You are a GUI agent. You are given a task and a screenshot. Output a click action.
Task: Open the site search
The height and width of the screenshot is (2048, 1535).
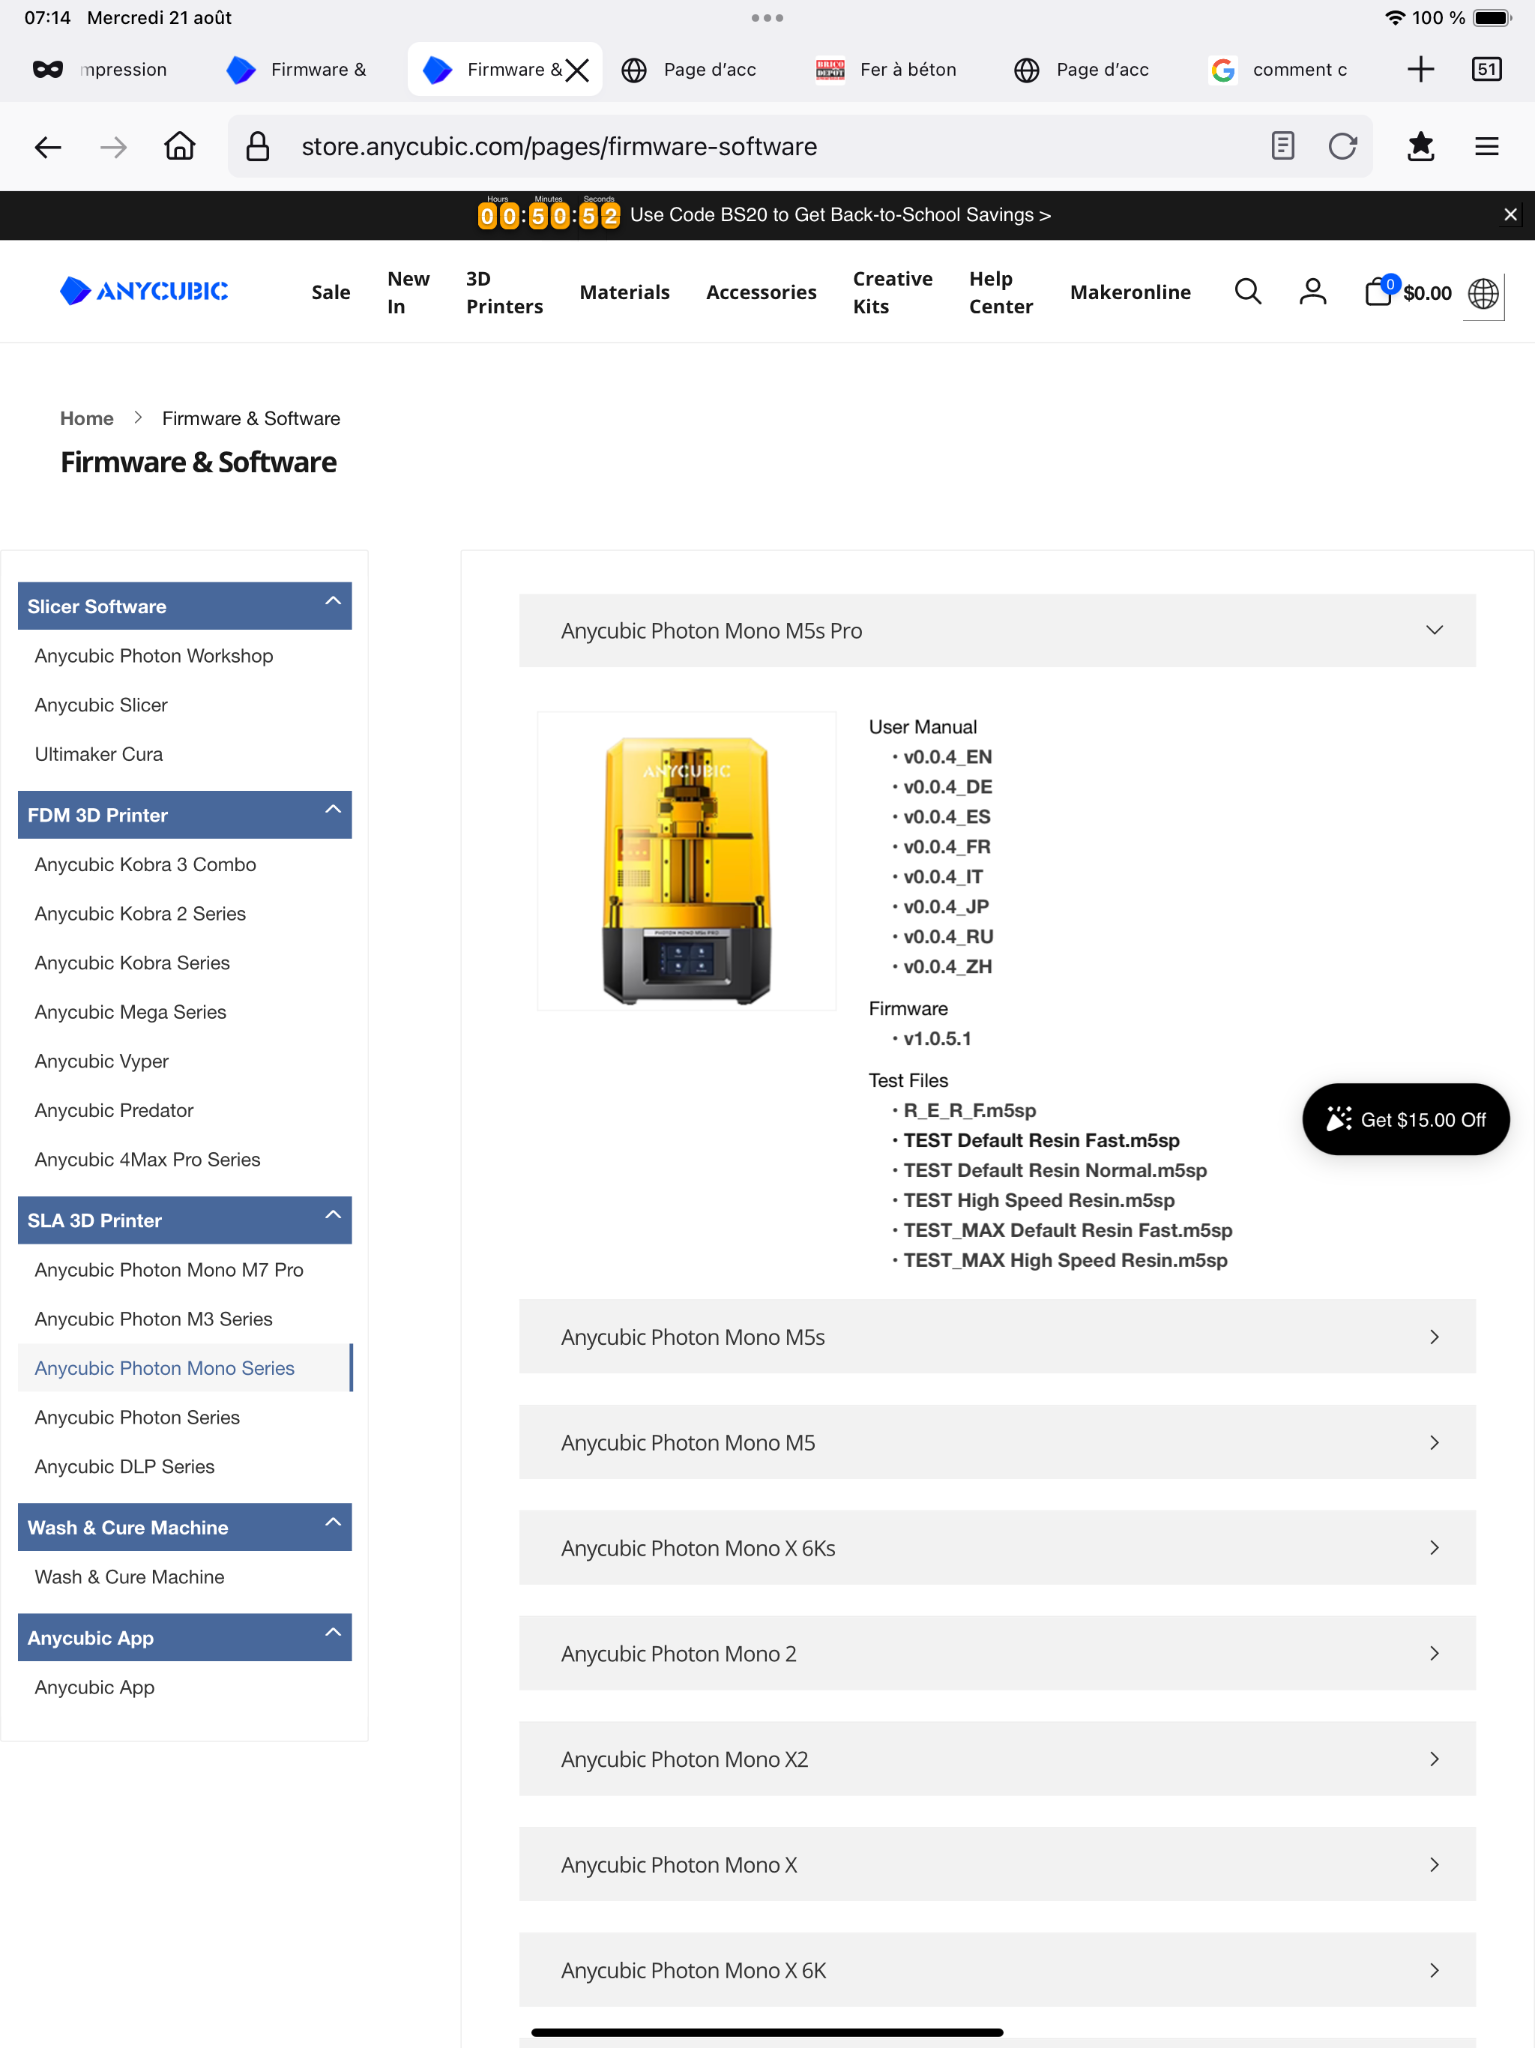(1248, 292)
